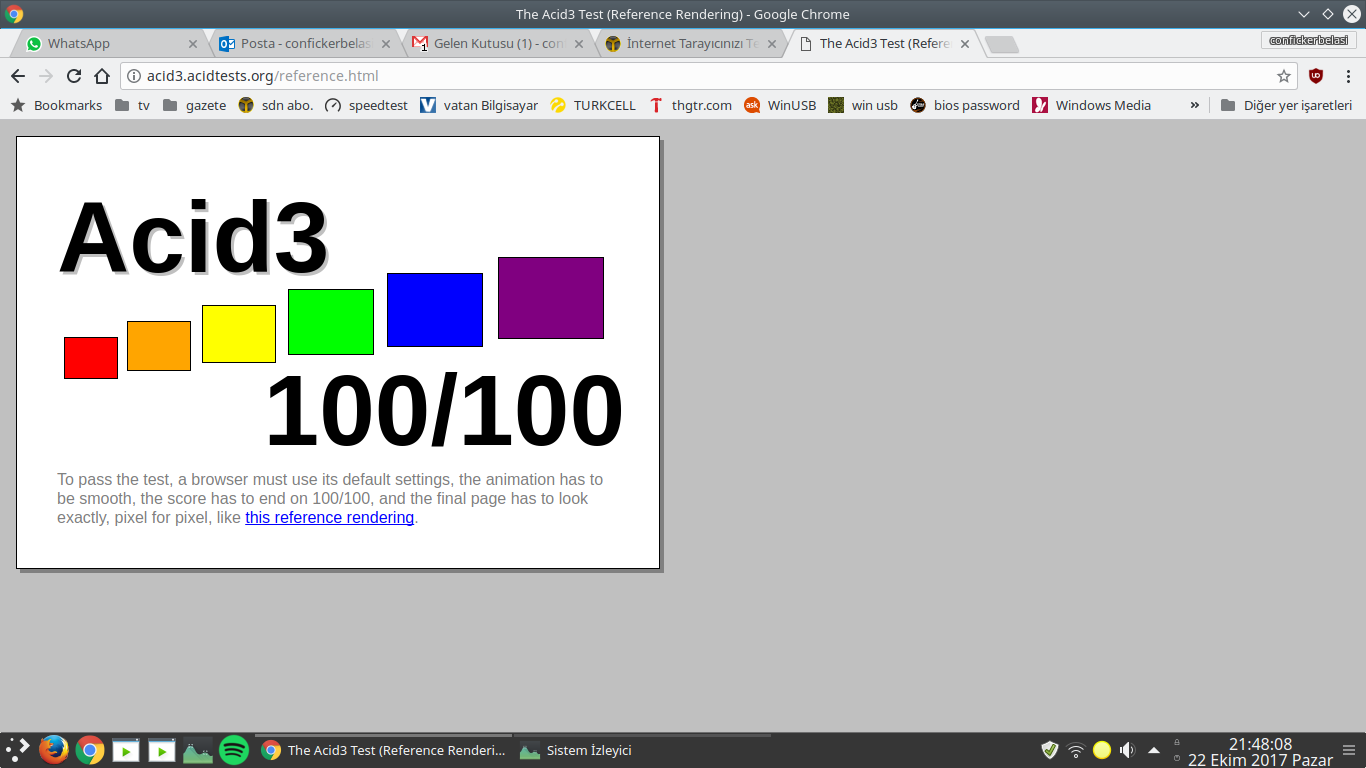
Task: Click the purple square
Action: coord(551,298)
